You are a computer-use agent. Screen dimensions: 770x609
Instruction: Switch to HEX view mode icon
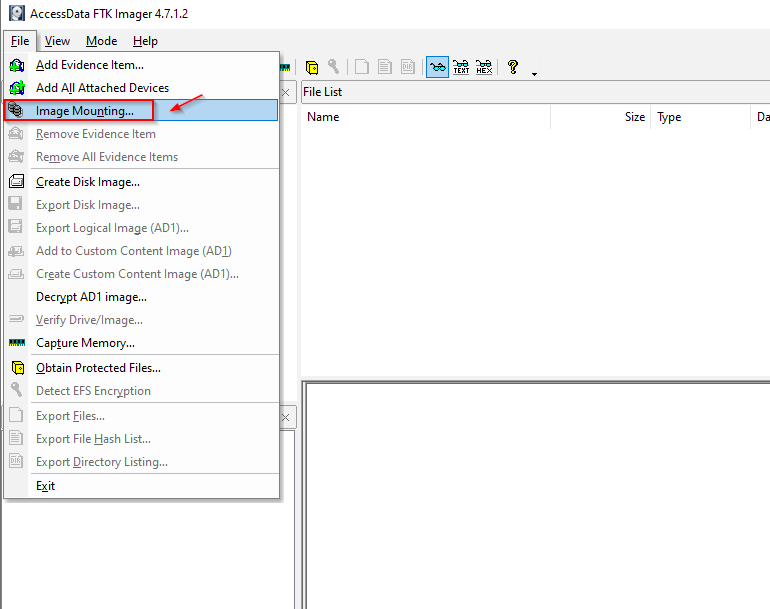click(x=484, y=67)
